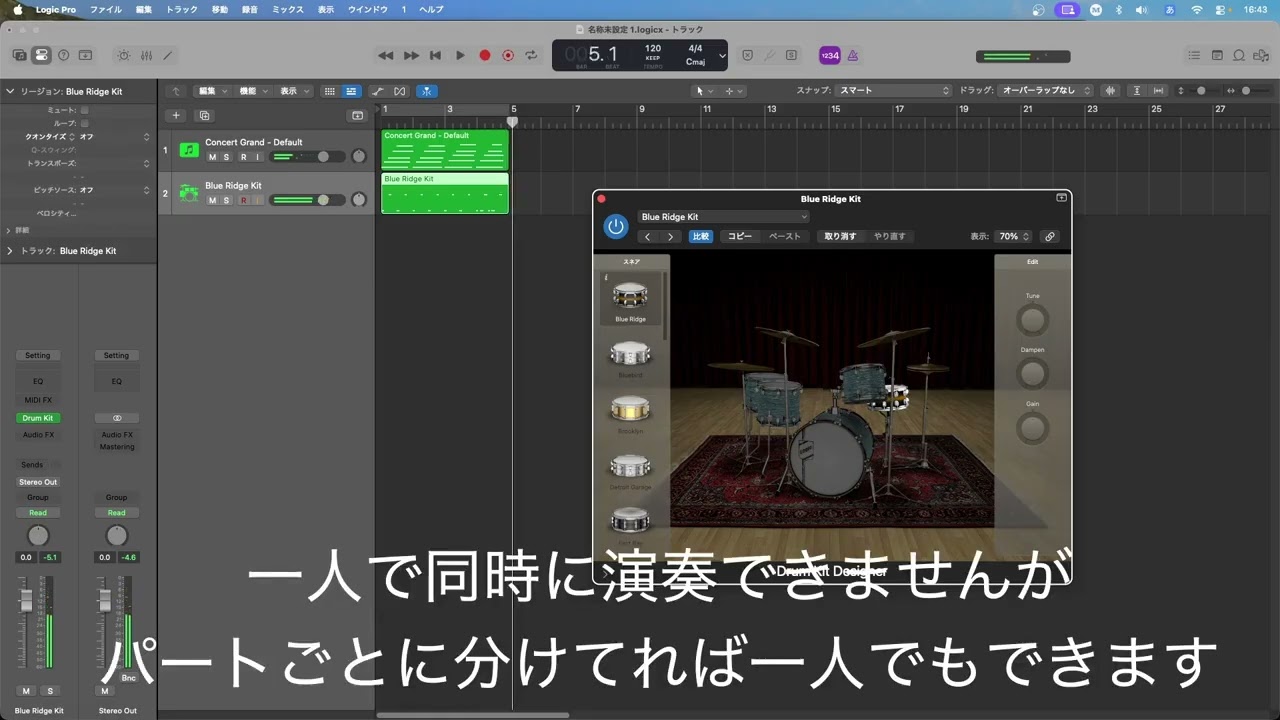This screenshot has height=720, width=1280.
Task: Open the Blue Ridge Kit preset dropdown
Action: pyautogui.click(x=723, y=217)
